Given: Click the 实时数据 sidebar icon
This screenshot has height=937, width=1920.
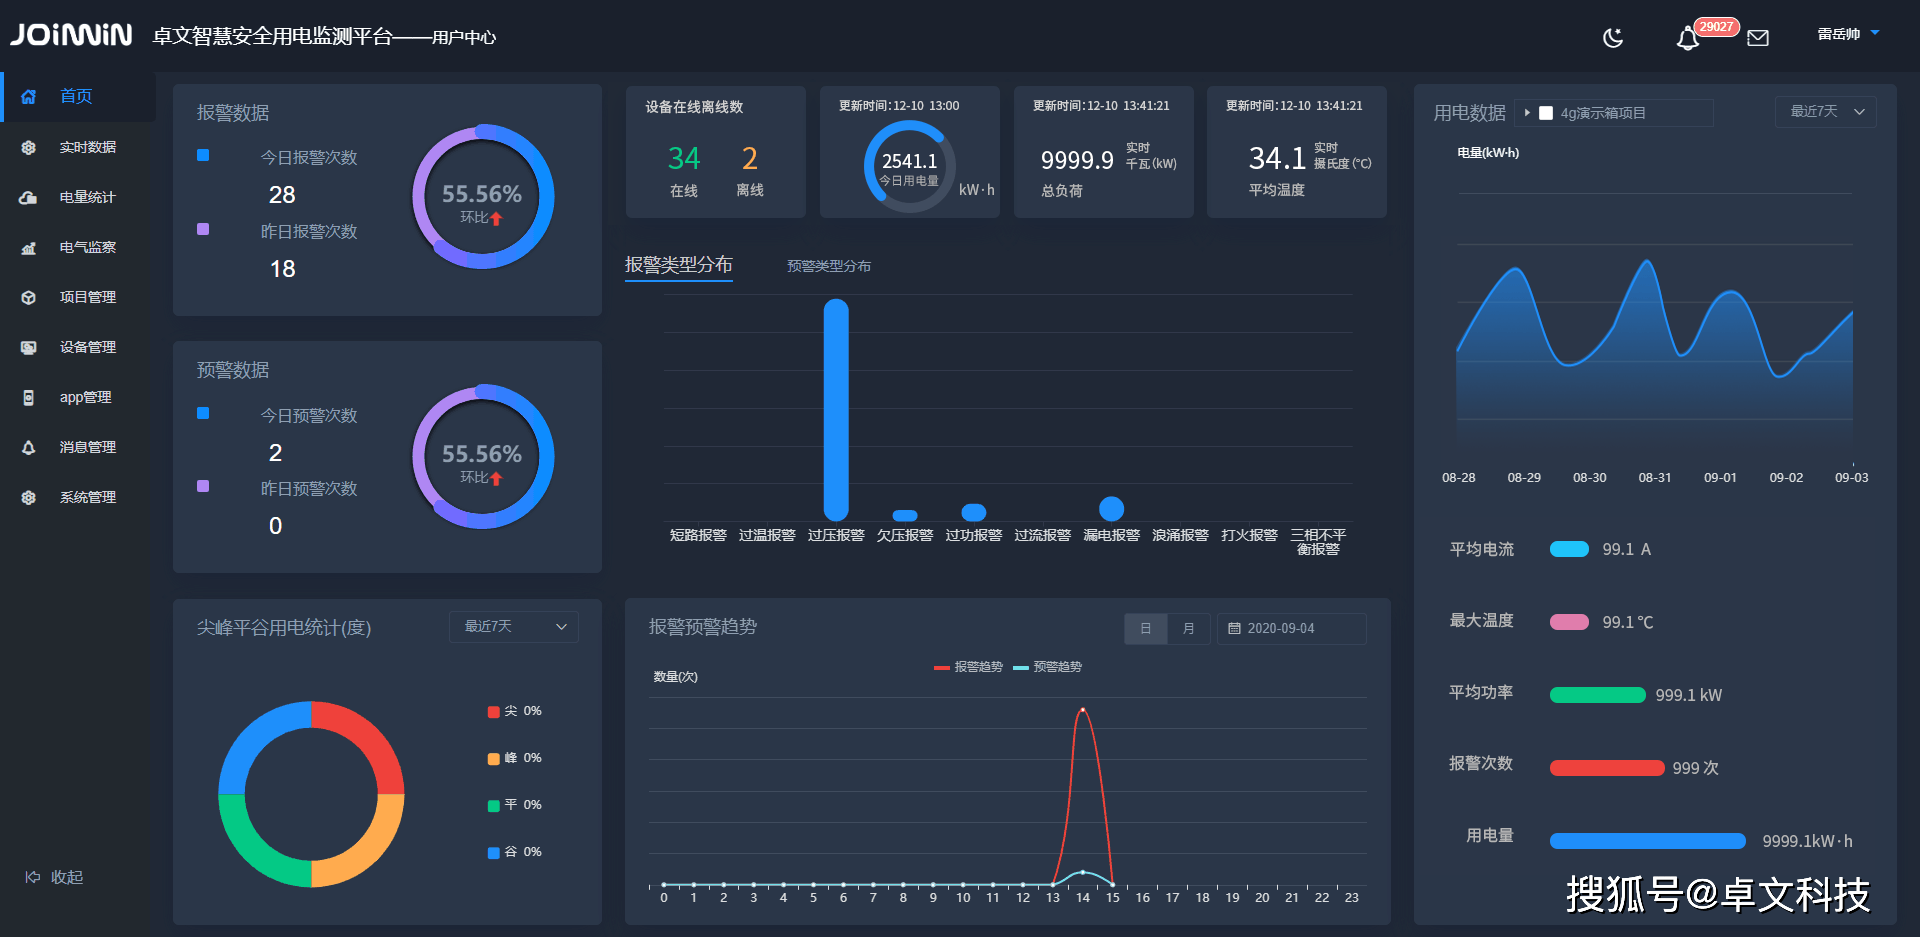Looking at the screenshot, I should [29, 147].
